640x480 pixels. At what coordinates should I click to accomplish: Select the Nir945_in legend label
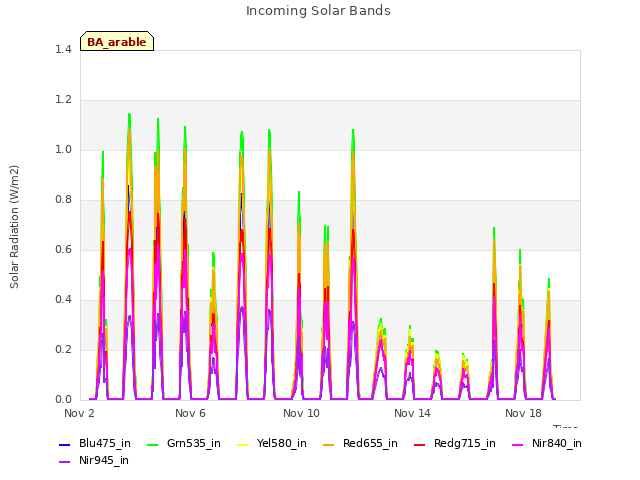(104, 461)
